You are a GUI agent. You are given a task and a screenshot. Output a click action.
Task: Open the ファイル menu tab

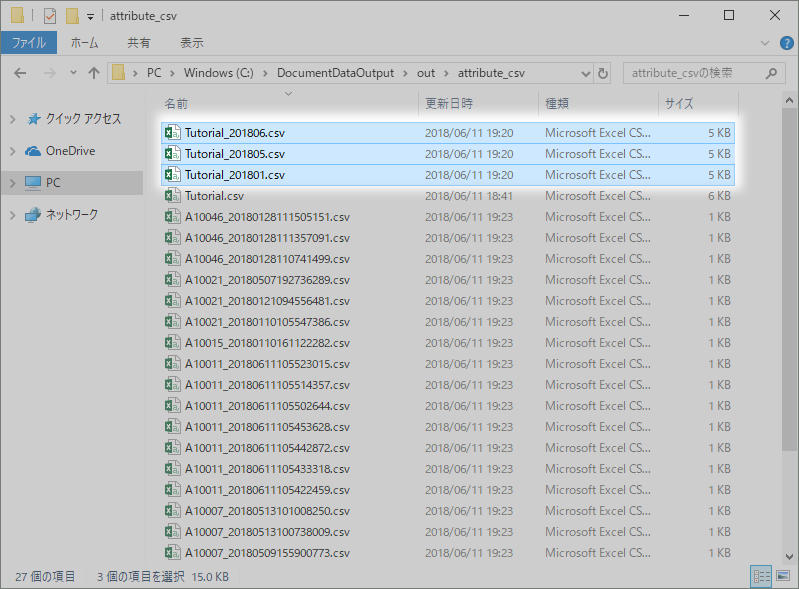tap(29, 43)
